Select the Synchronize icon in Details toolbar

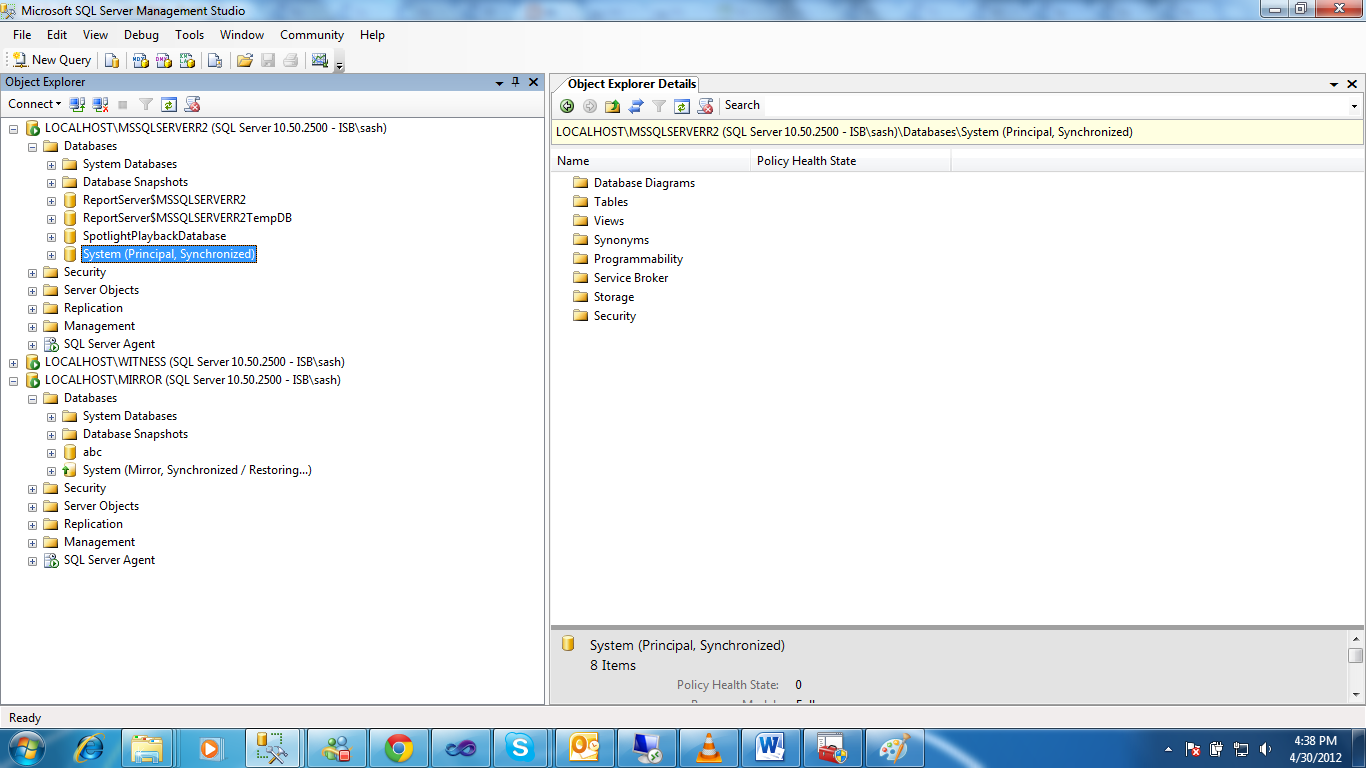(x=634, y=105)
